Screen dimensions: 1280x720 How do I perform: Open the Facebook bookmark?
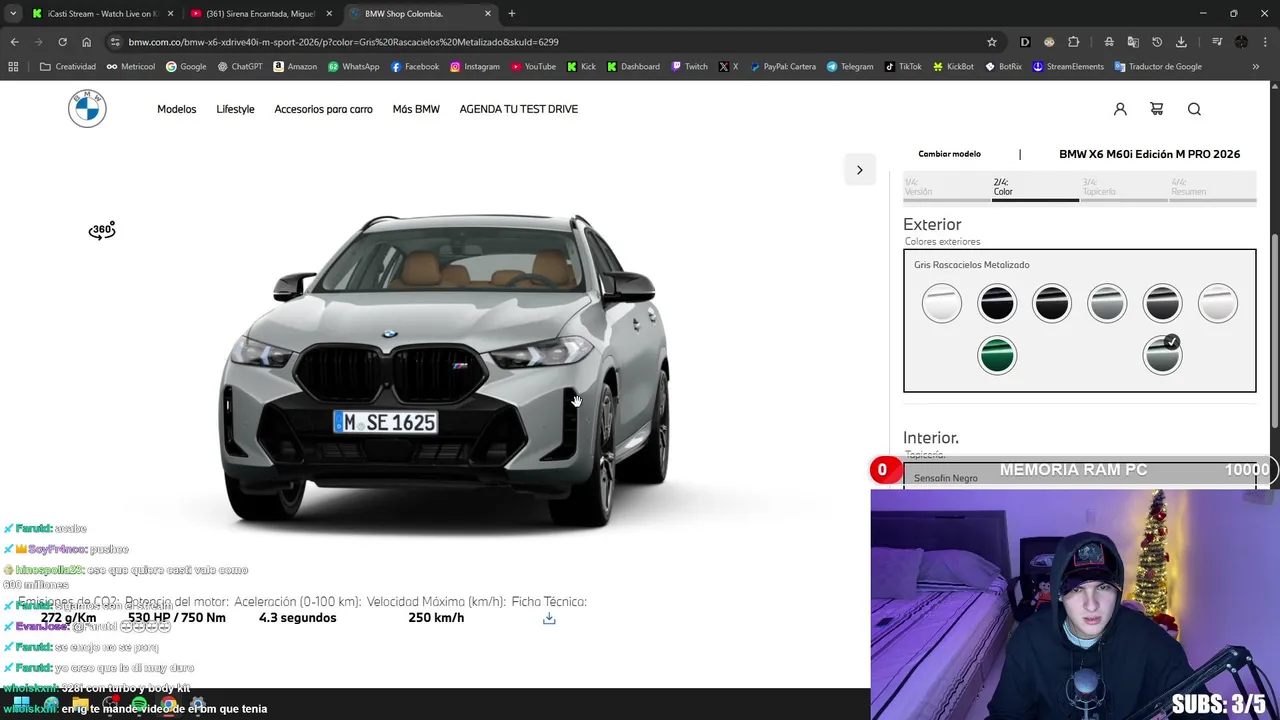click(414, 67)
